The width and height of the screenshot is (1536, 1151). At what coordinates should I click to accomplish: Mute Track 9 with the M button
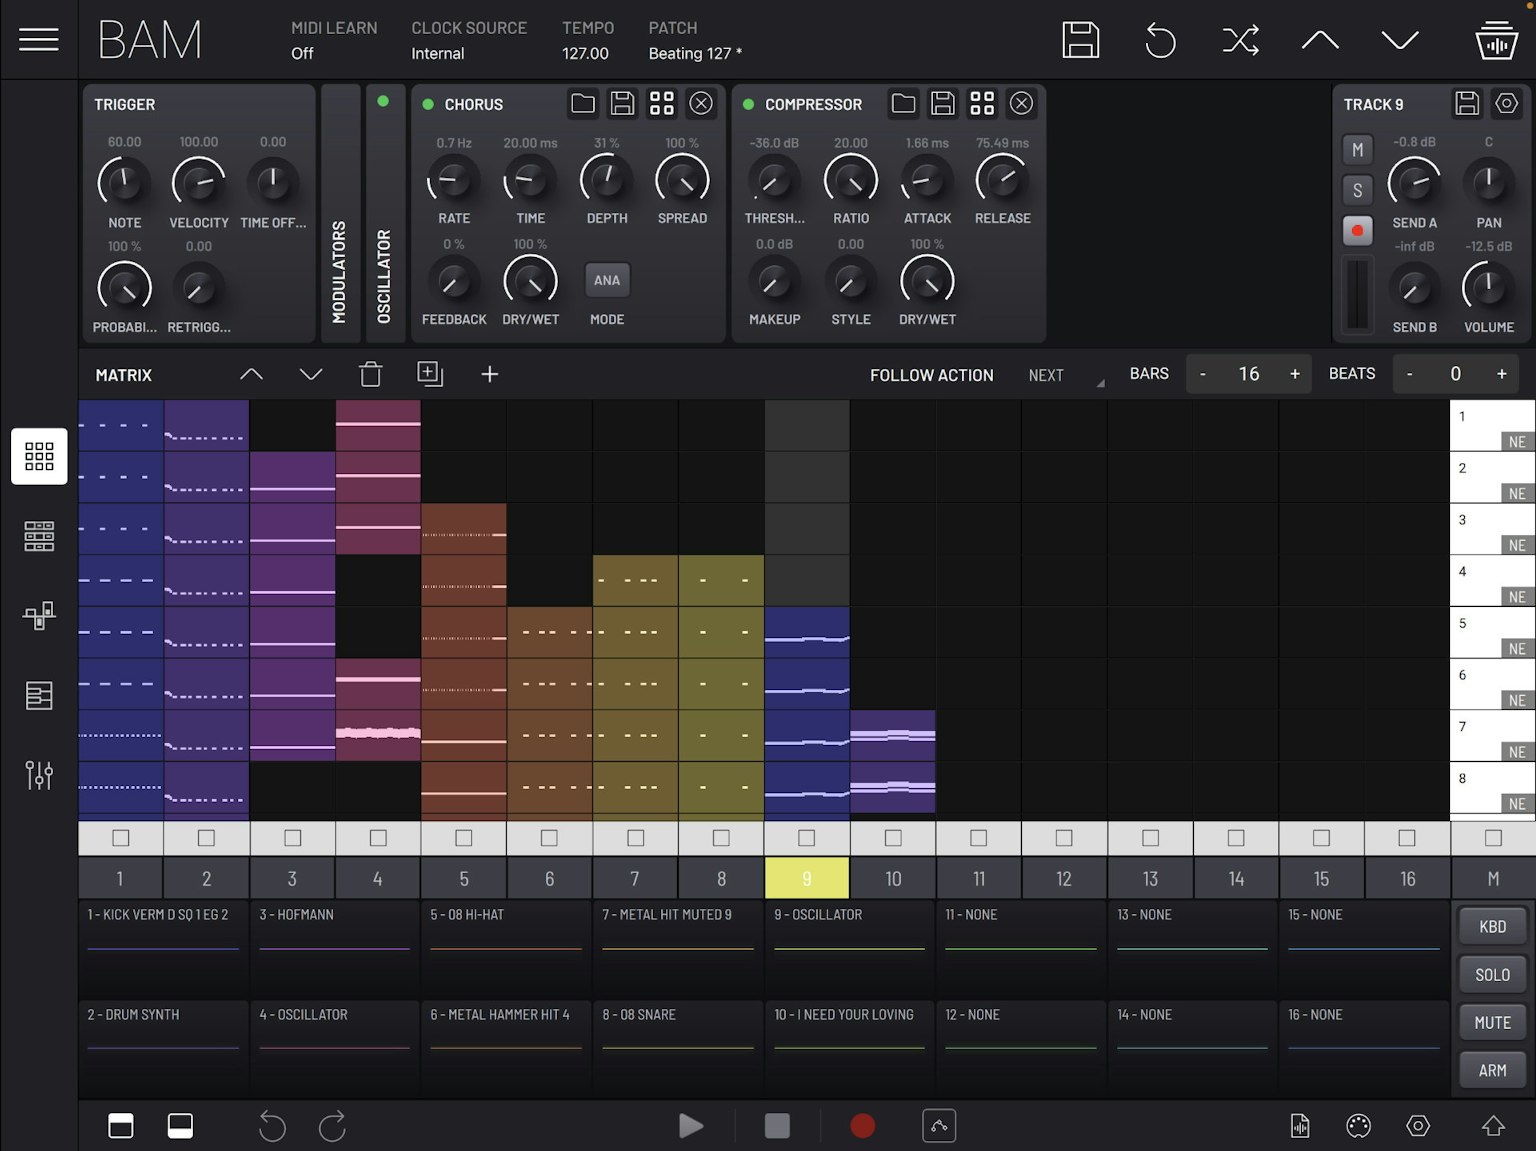[1357, 149]
